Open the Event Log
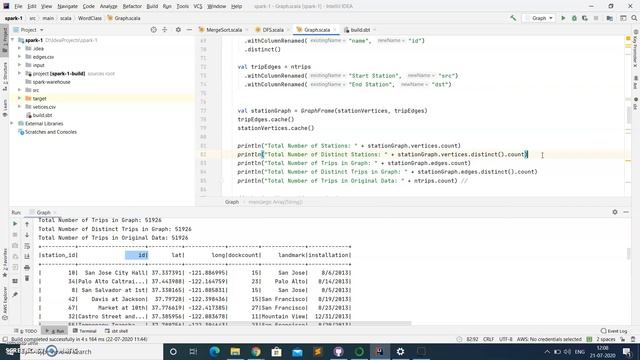Viewport: 640px width, 360px height. point(614,331)
